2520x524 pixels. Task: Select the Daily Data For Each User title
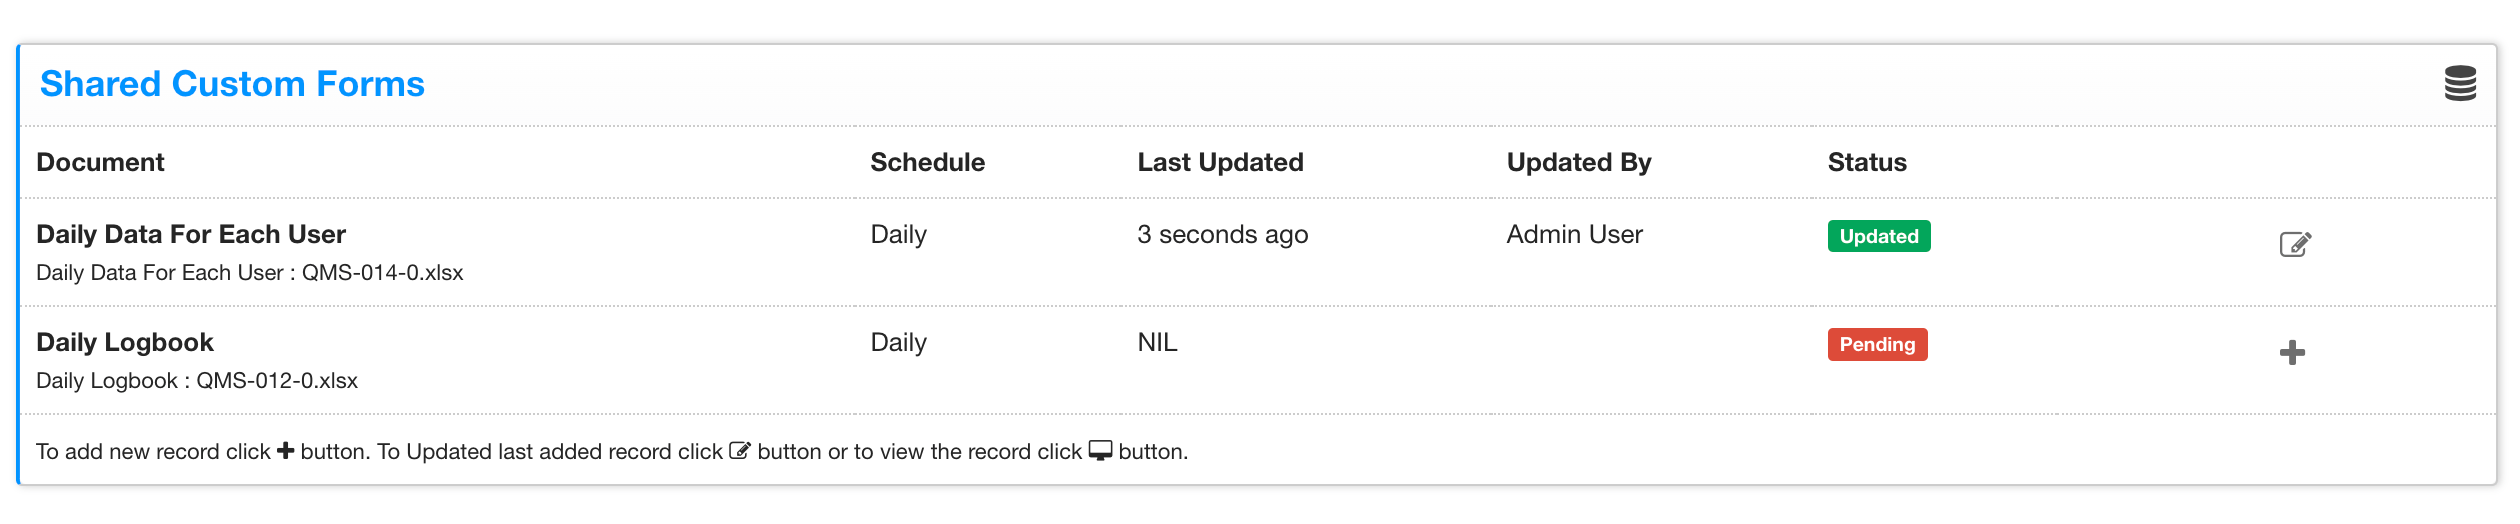click(x=191, y=234)
